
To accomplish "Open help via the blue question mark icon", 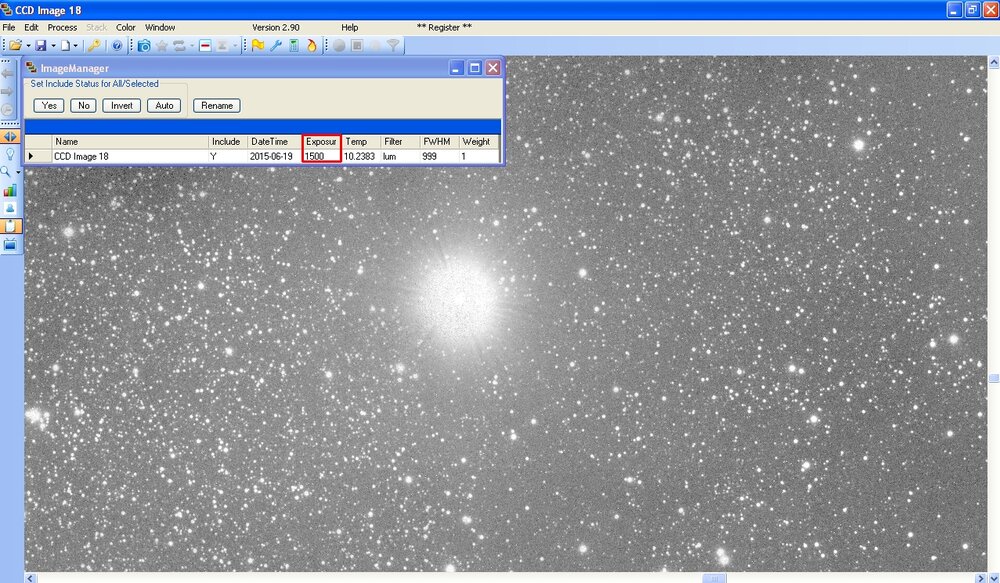I will coord(117,46).
